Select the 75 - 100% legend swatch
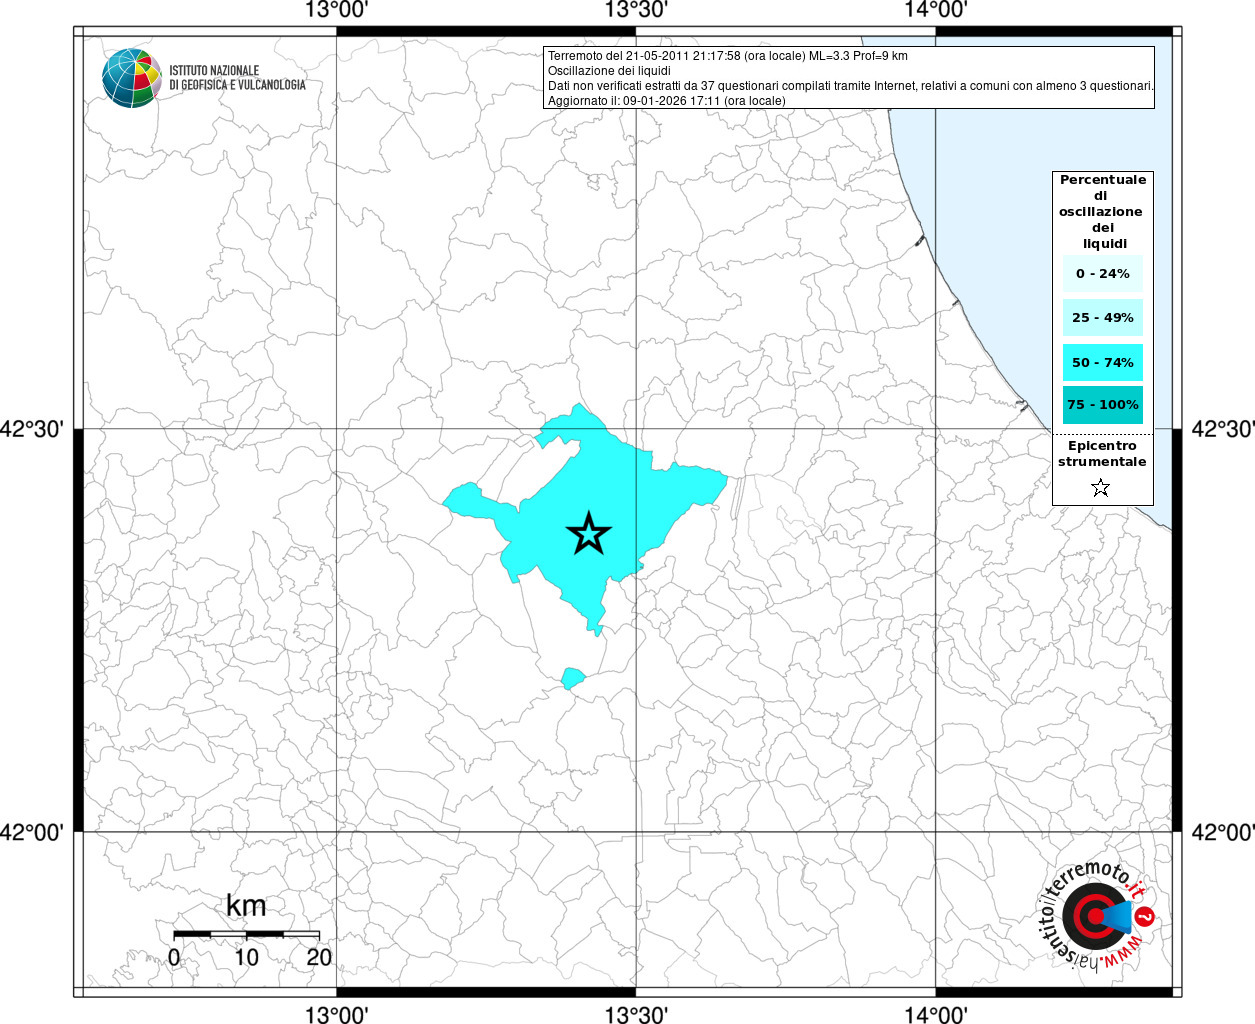This screenshot has width=1255, height=1024. [x=1103, y=404]
